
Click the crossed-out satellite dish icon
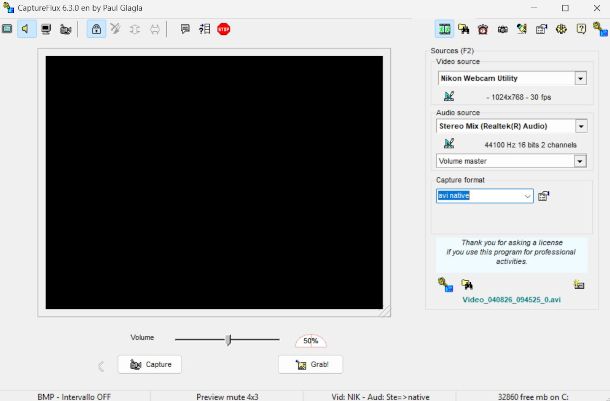coord(115,29)
